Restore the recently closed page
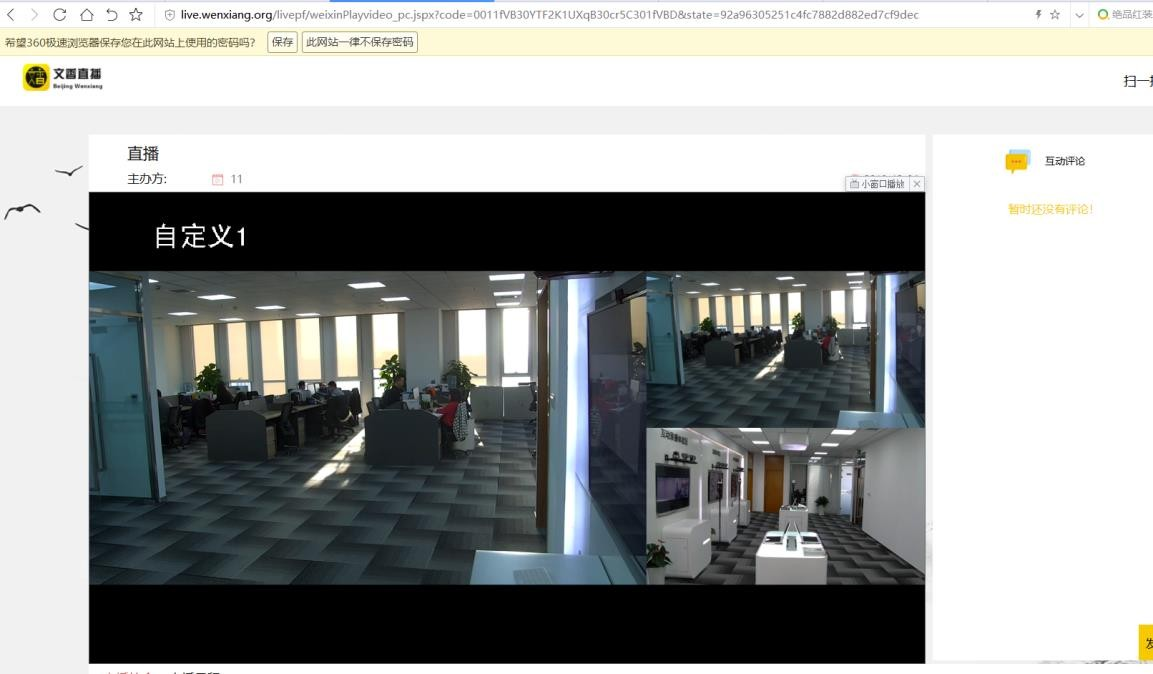 (x=112, y=15)
